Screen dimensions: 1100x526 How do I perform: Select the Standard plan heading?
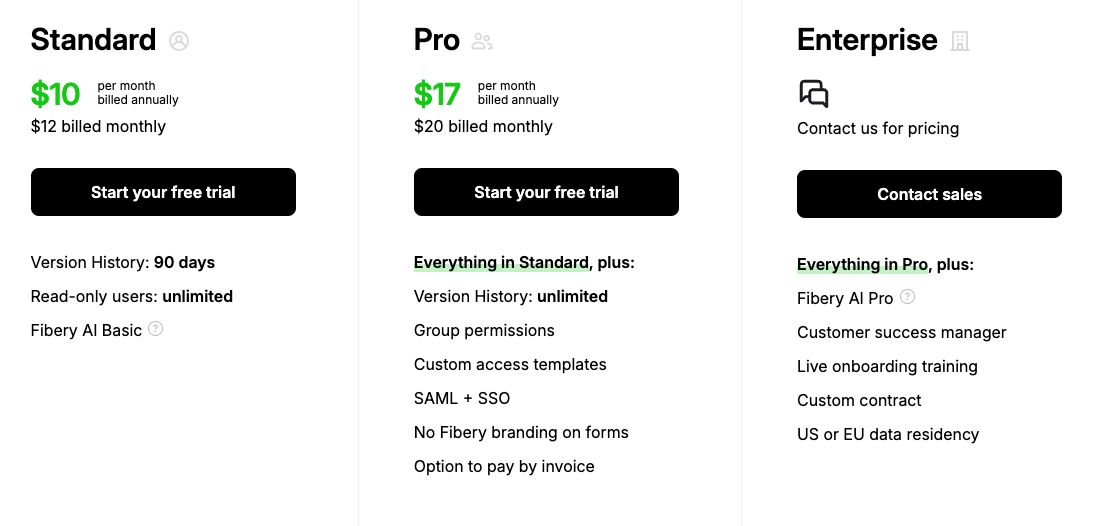93,40
